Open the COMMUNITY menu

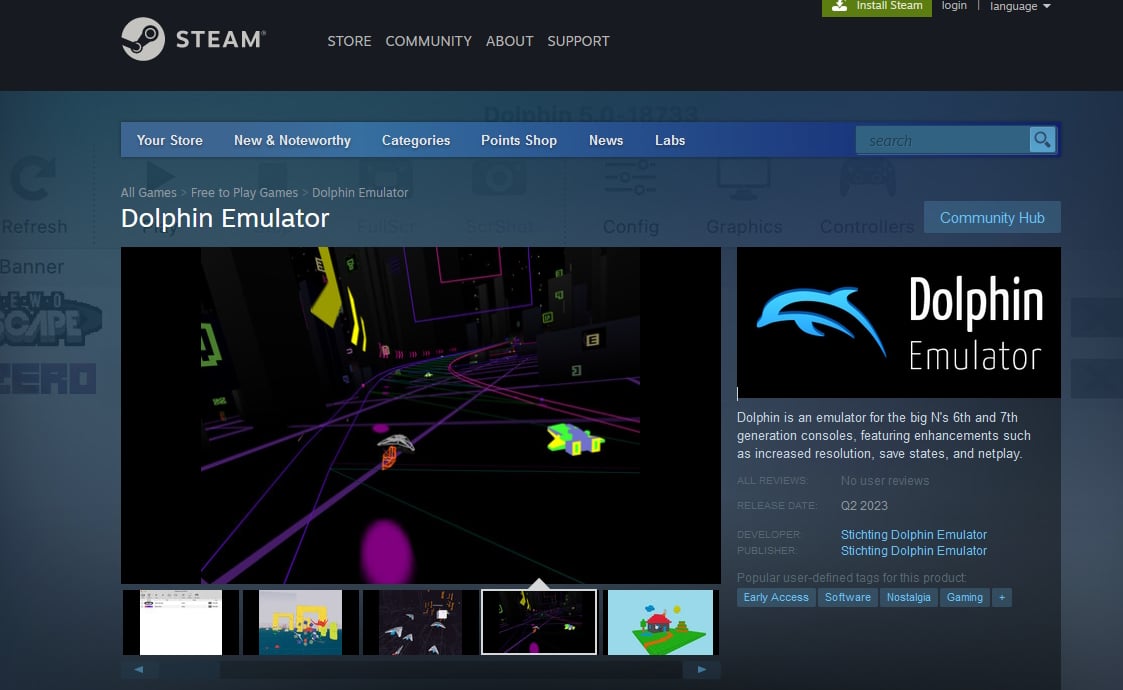[428, 42]
